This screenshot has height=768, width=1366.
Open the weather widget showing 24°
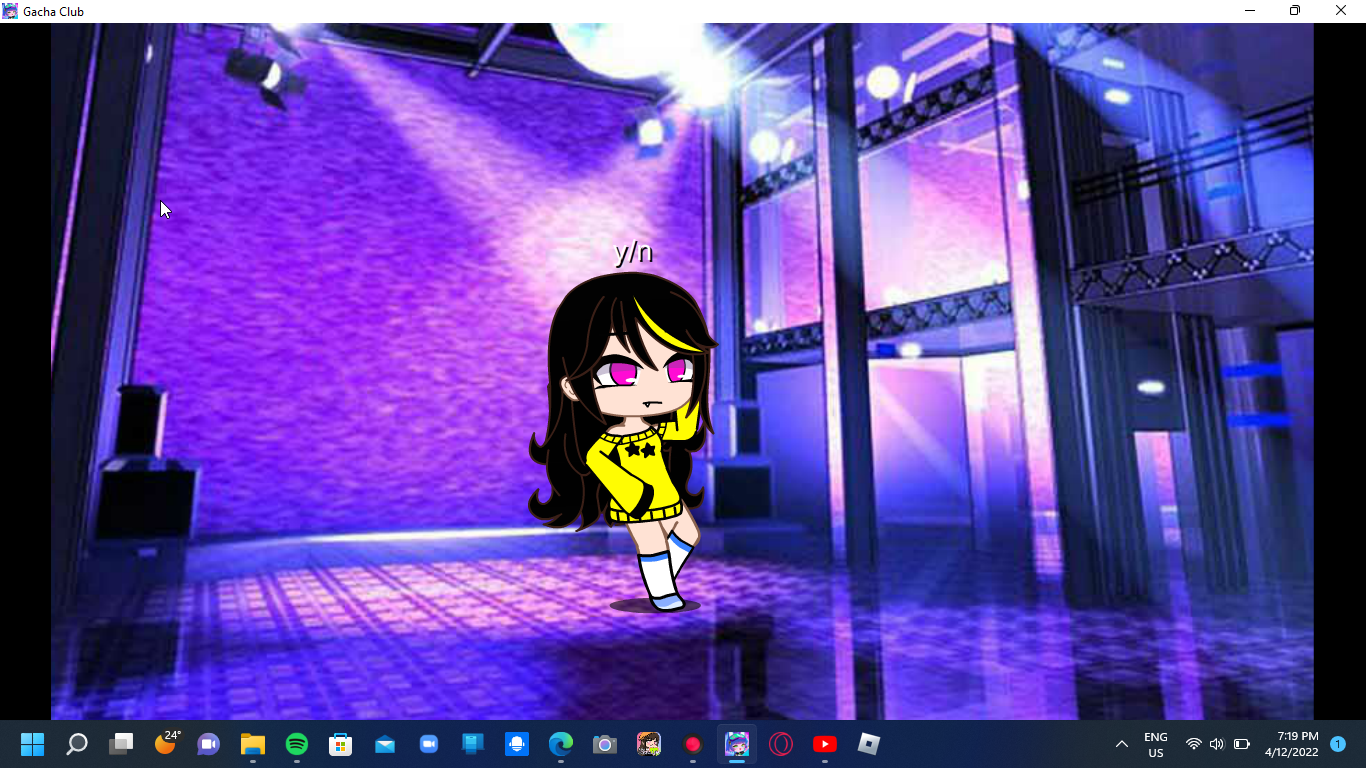tap(166, 743)
